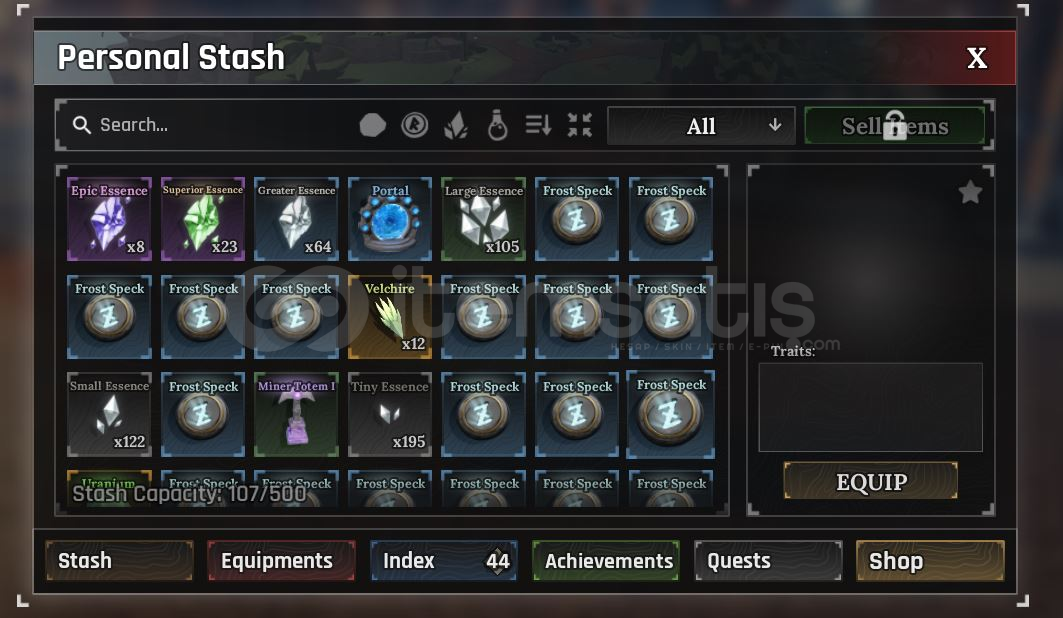Switch to the Equipments tab
1063x618 pixels.
[x=281, y=560]
